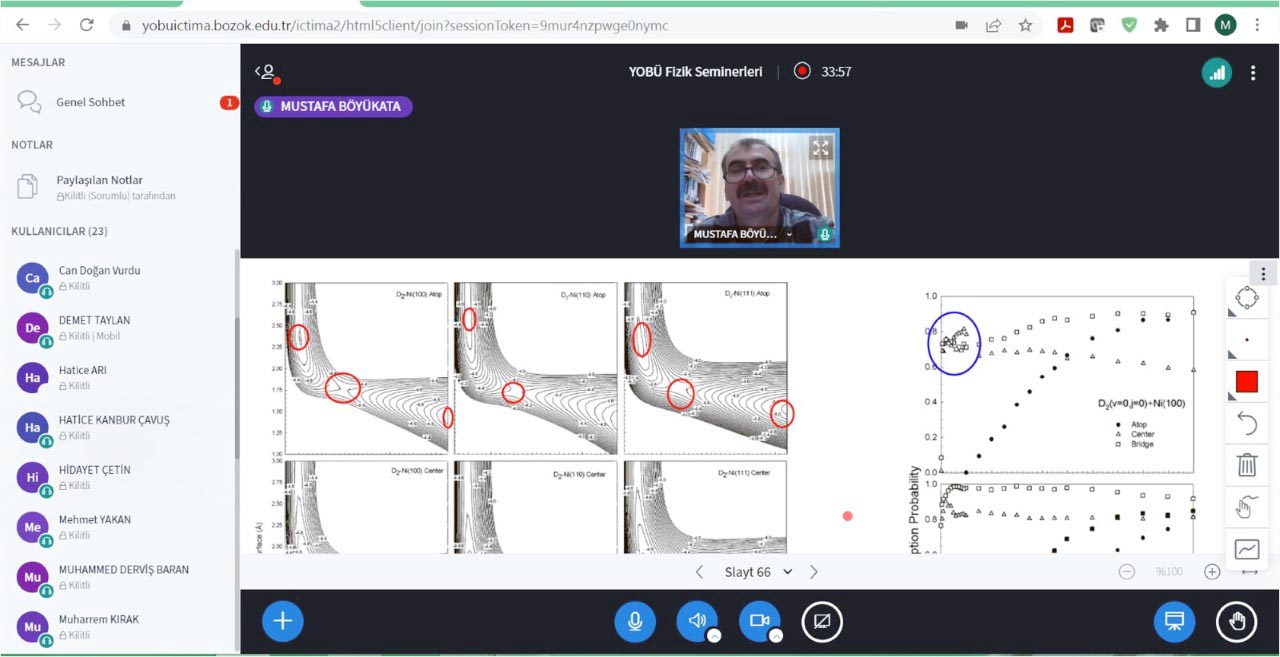
Task: Open Genel Sohbet chat
Action: 90,102
